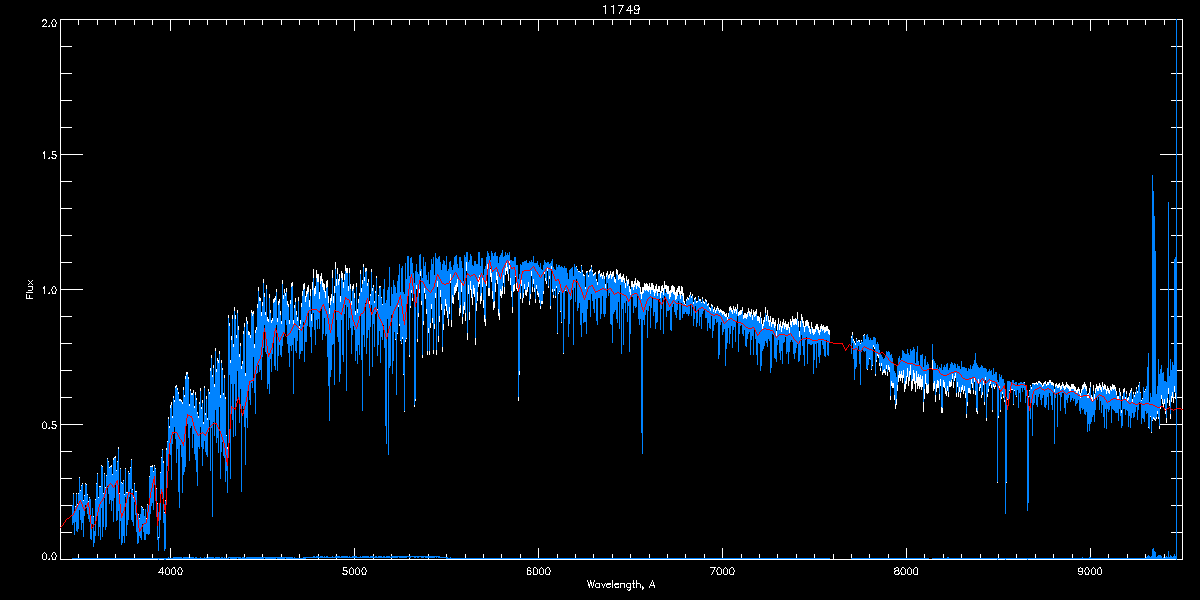Click the 2.0 tick label on y-axis
The image size is (1200, 600).
point(47,23)
